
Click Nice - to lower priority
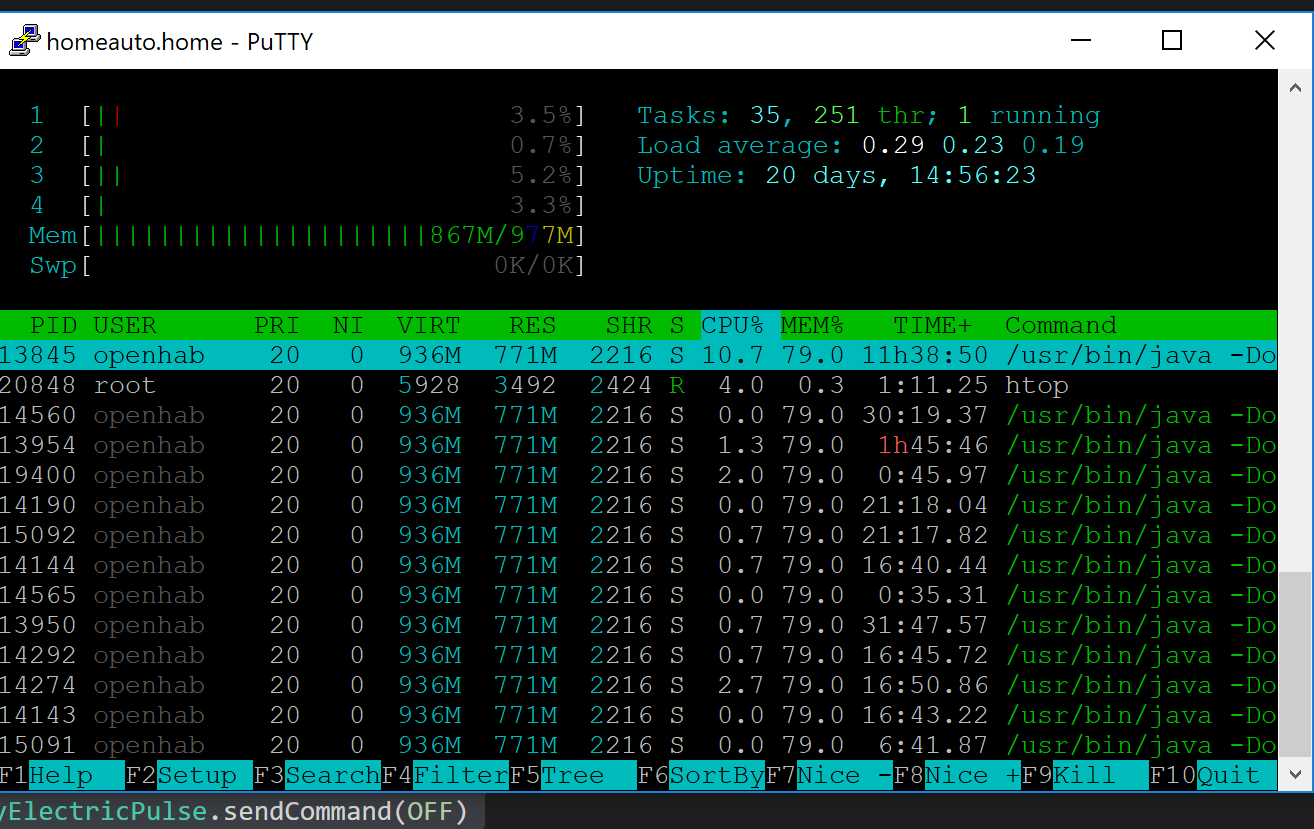[844, 776]
